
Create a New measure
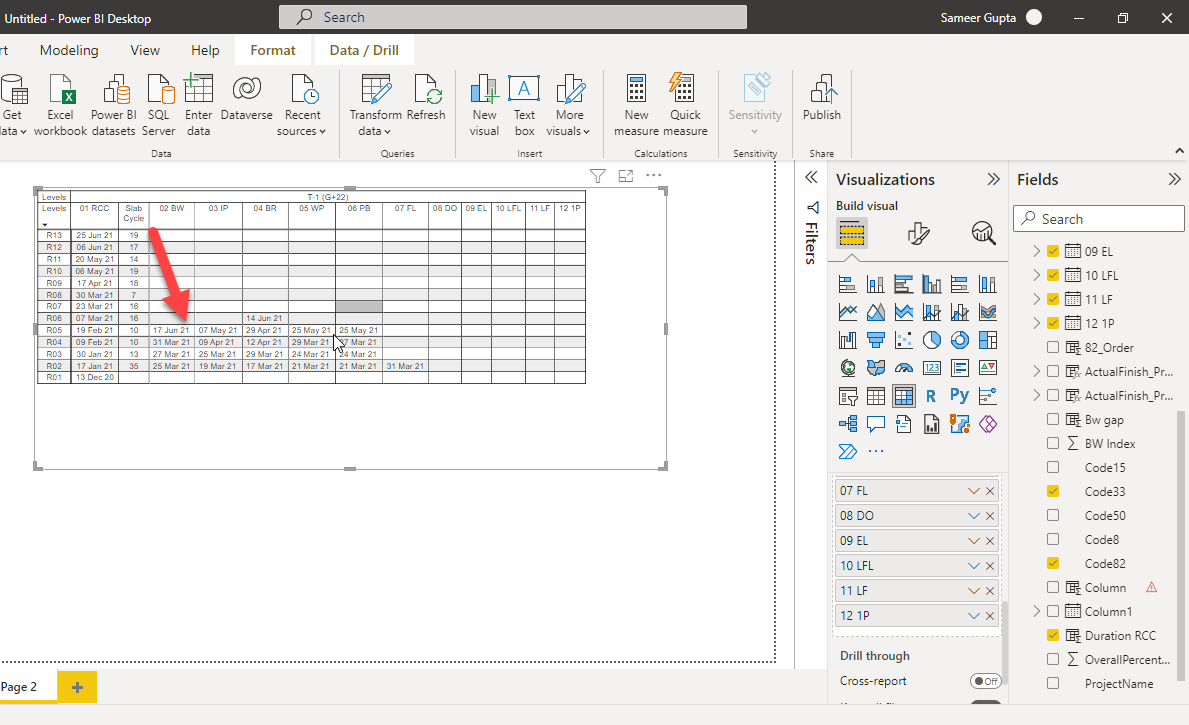[x=636, y=106]
